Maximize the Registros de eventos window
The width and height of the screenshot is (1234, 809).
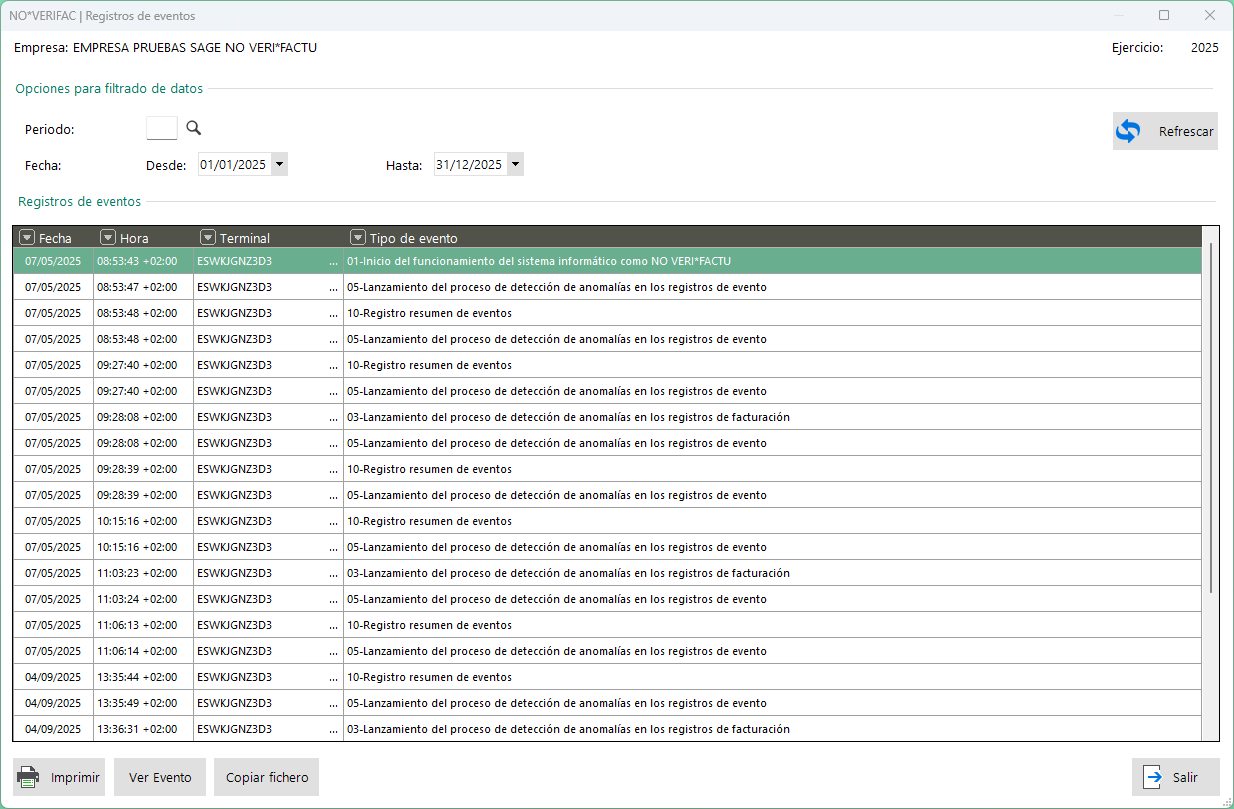[x=1164, y=15]
